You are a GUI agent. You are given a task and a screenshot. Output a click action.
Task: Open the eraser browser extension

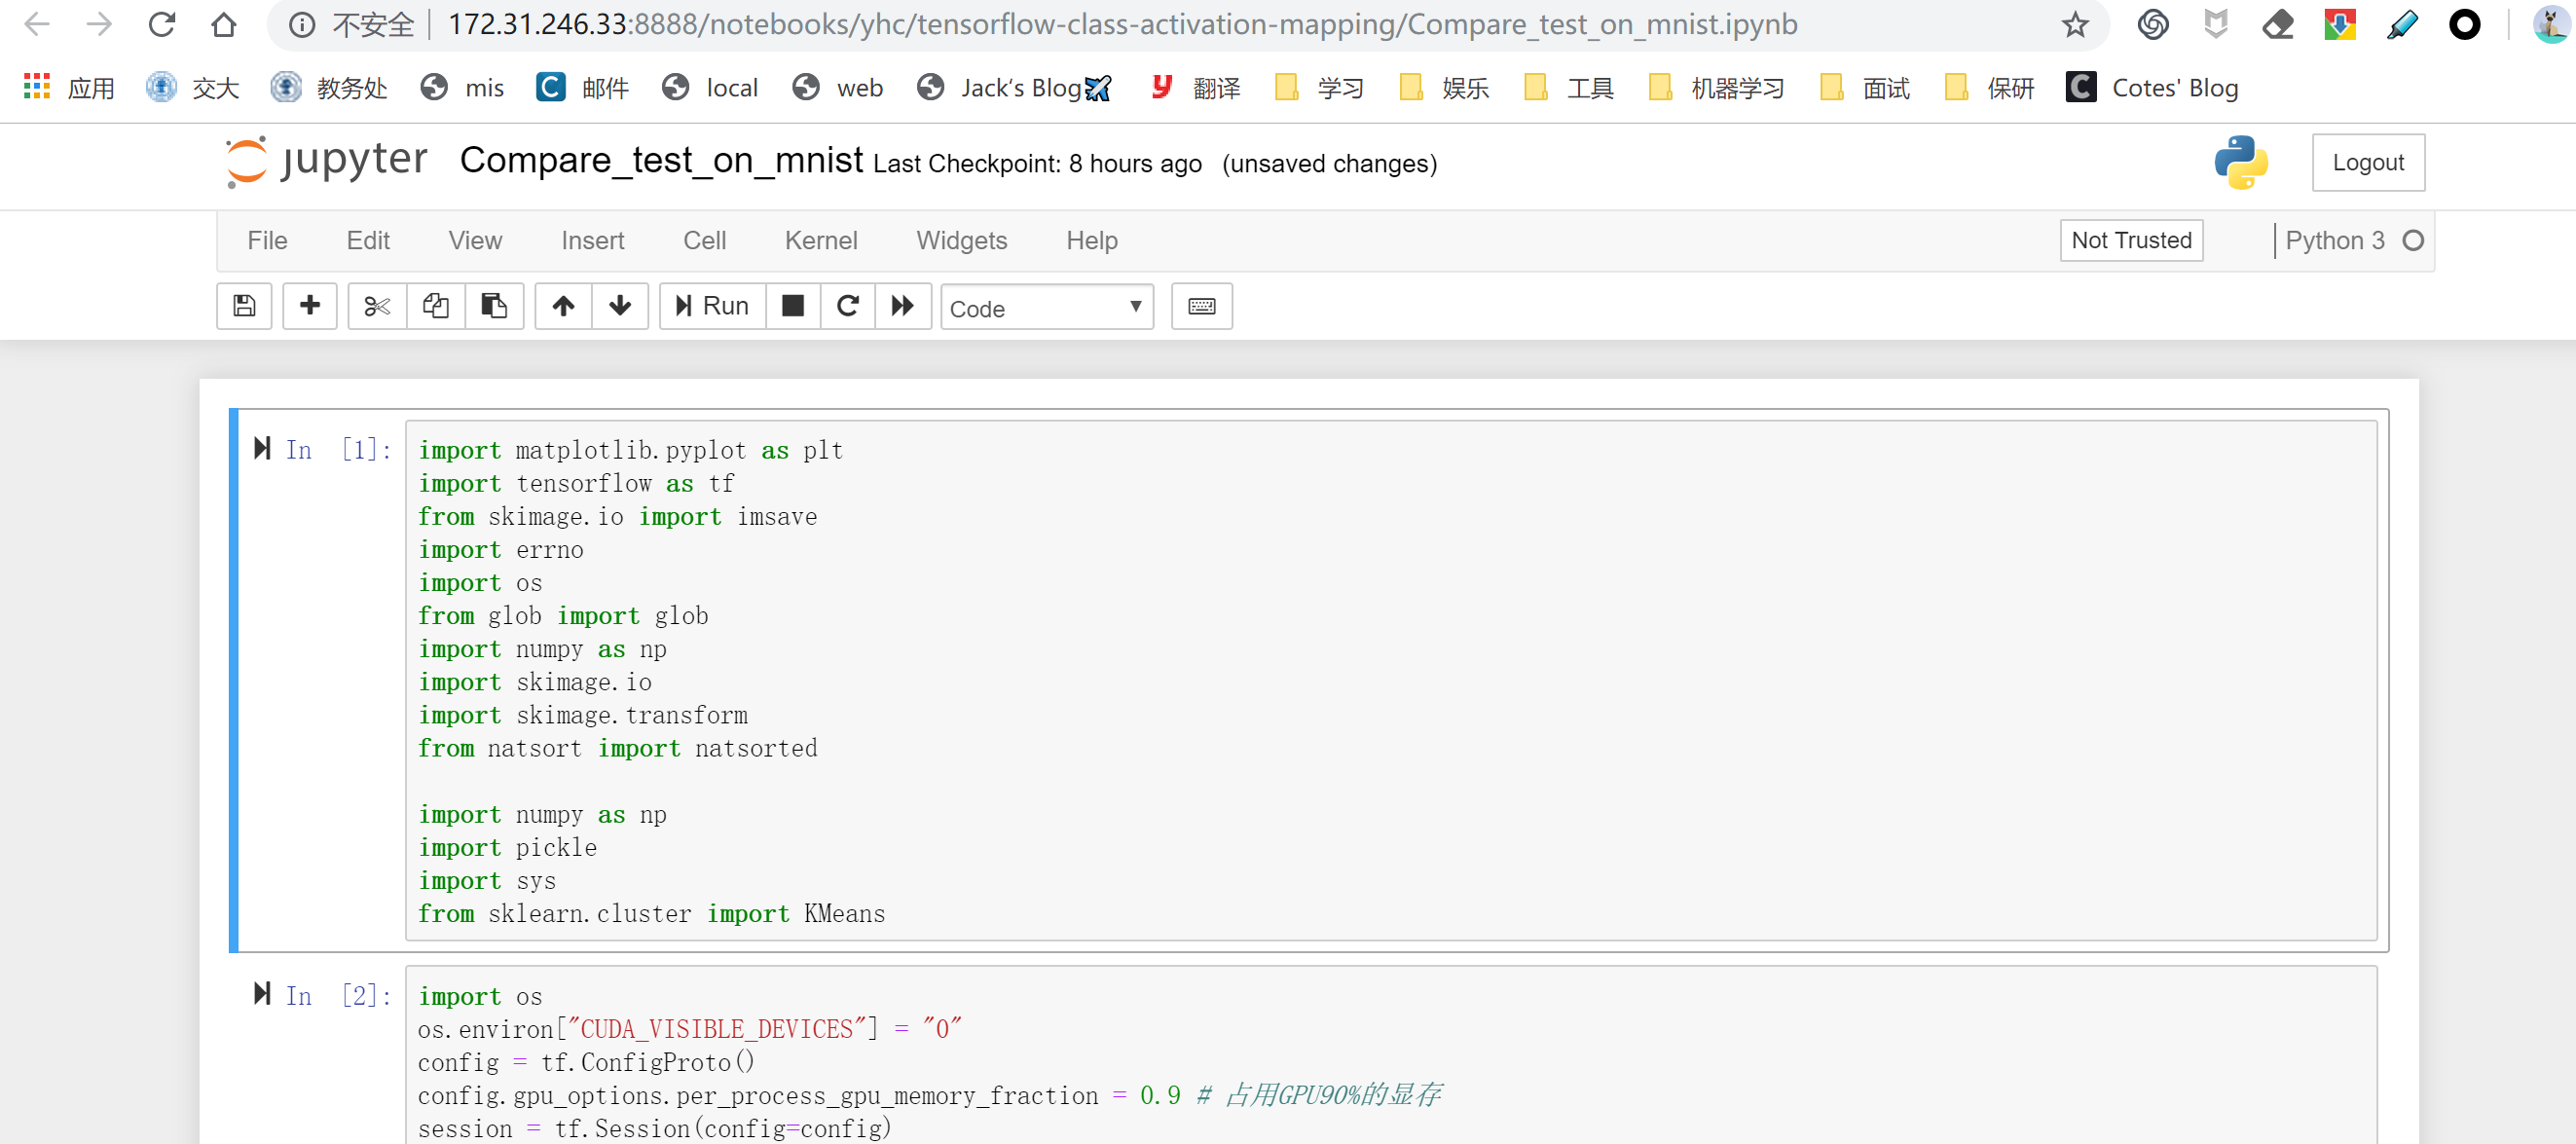pyautogui.click(x=2278, y=24)
